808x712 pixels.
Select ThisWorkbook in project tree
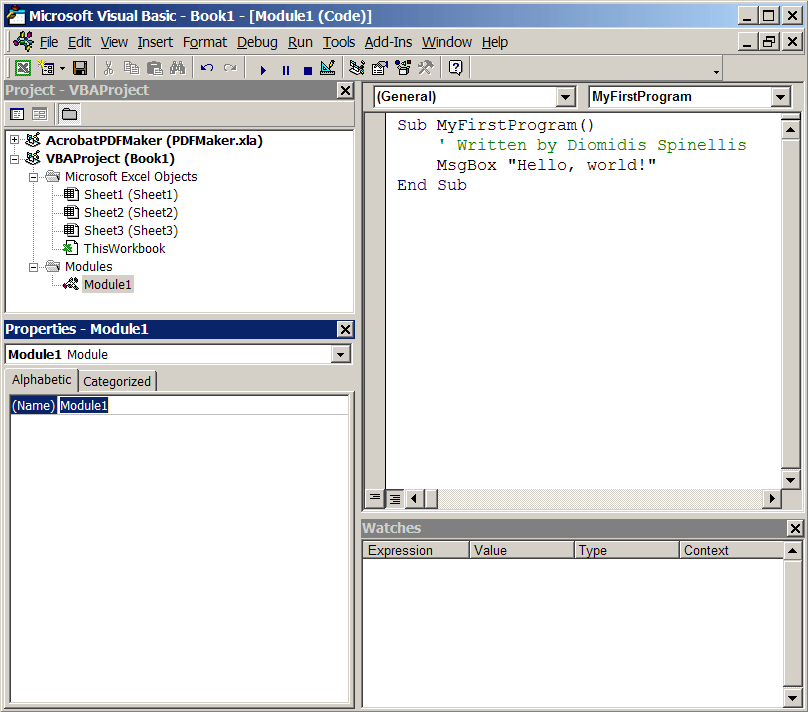click(x=125, y=249)
